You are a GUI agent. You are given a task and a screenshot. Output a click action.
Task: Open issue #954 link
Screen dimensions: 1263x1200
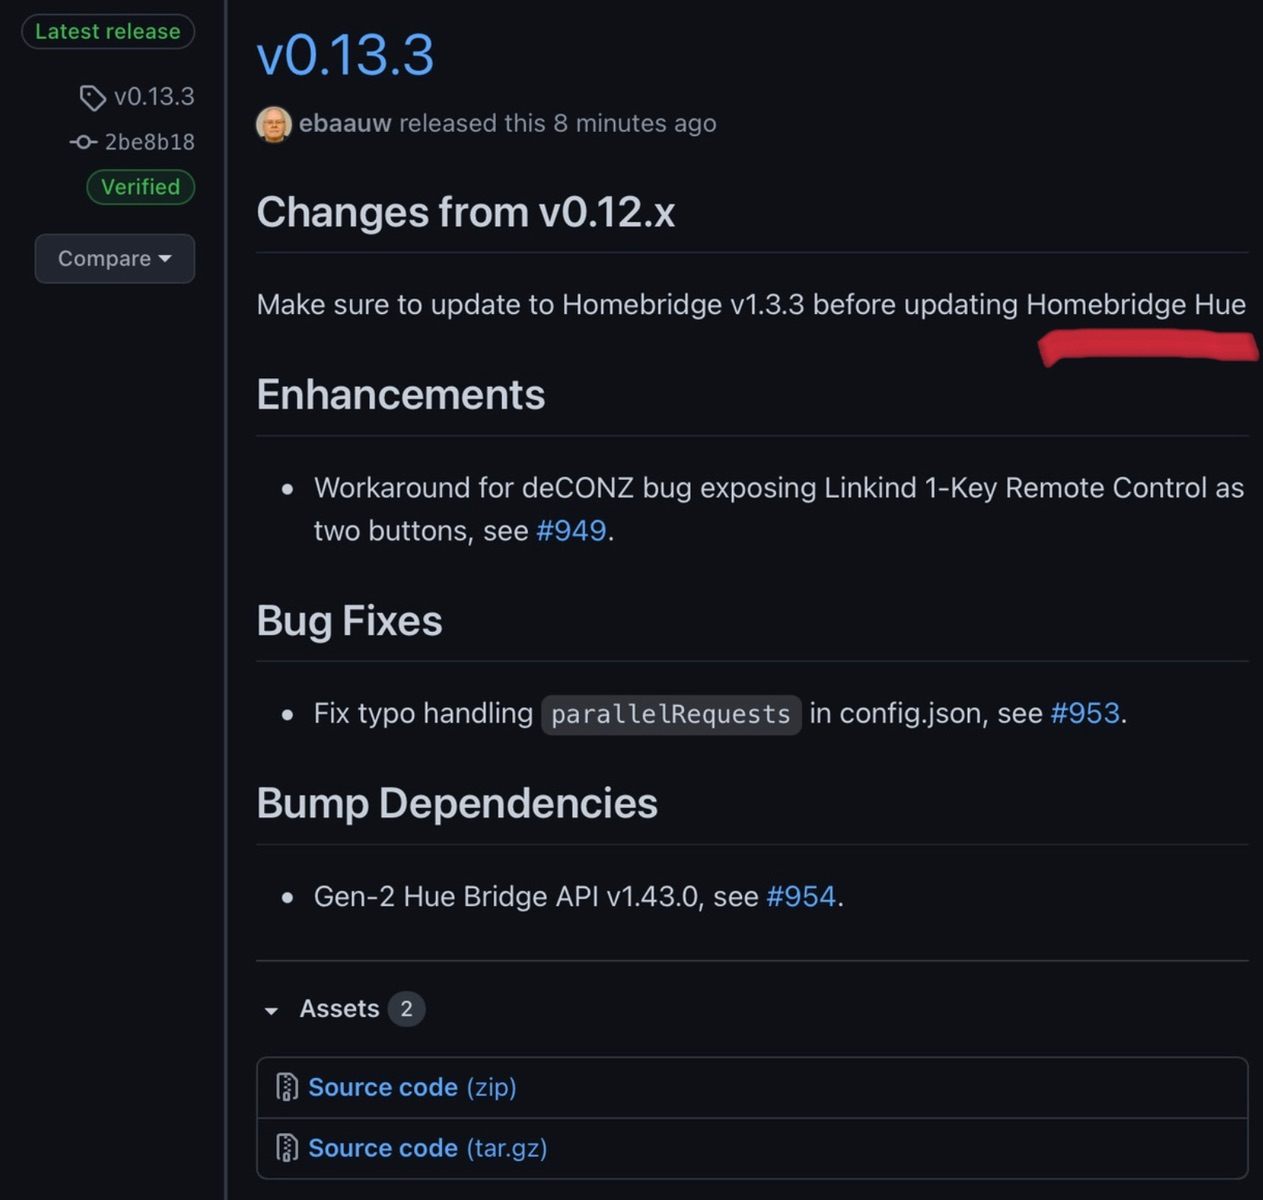pyautogui.click(x=801, y=896)
